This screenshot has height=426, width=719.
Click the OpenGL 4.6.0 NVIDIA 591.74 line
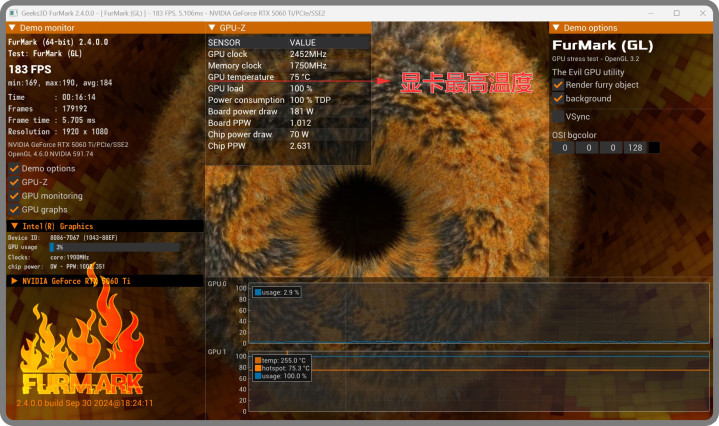point(50,154)
